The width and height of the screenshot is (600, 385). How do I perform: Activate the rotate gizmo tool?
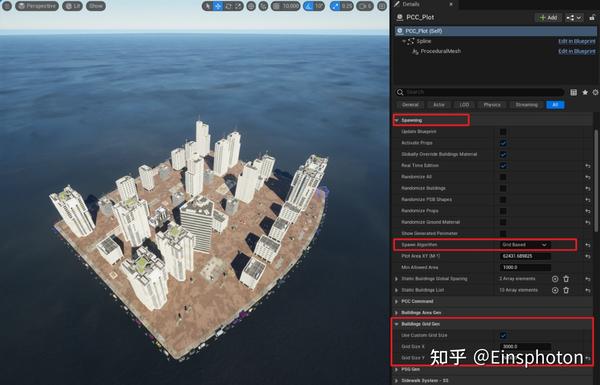pos(228,6)
